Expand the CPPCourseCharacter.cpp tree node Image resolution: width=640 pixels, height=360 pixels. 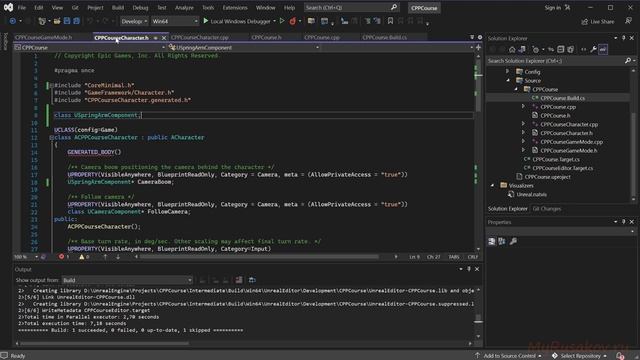523,124
